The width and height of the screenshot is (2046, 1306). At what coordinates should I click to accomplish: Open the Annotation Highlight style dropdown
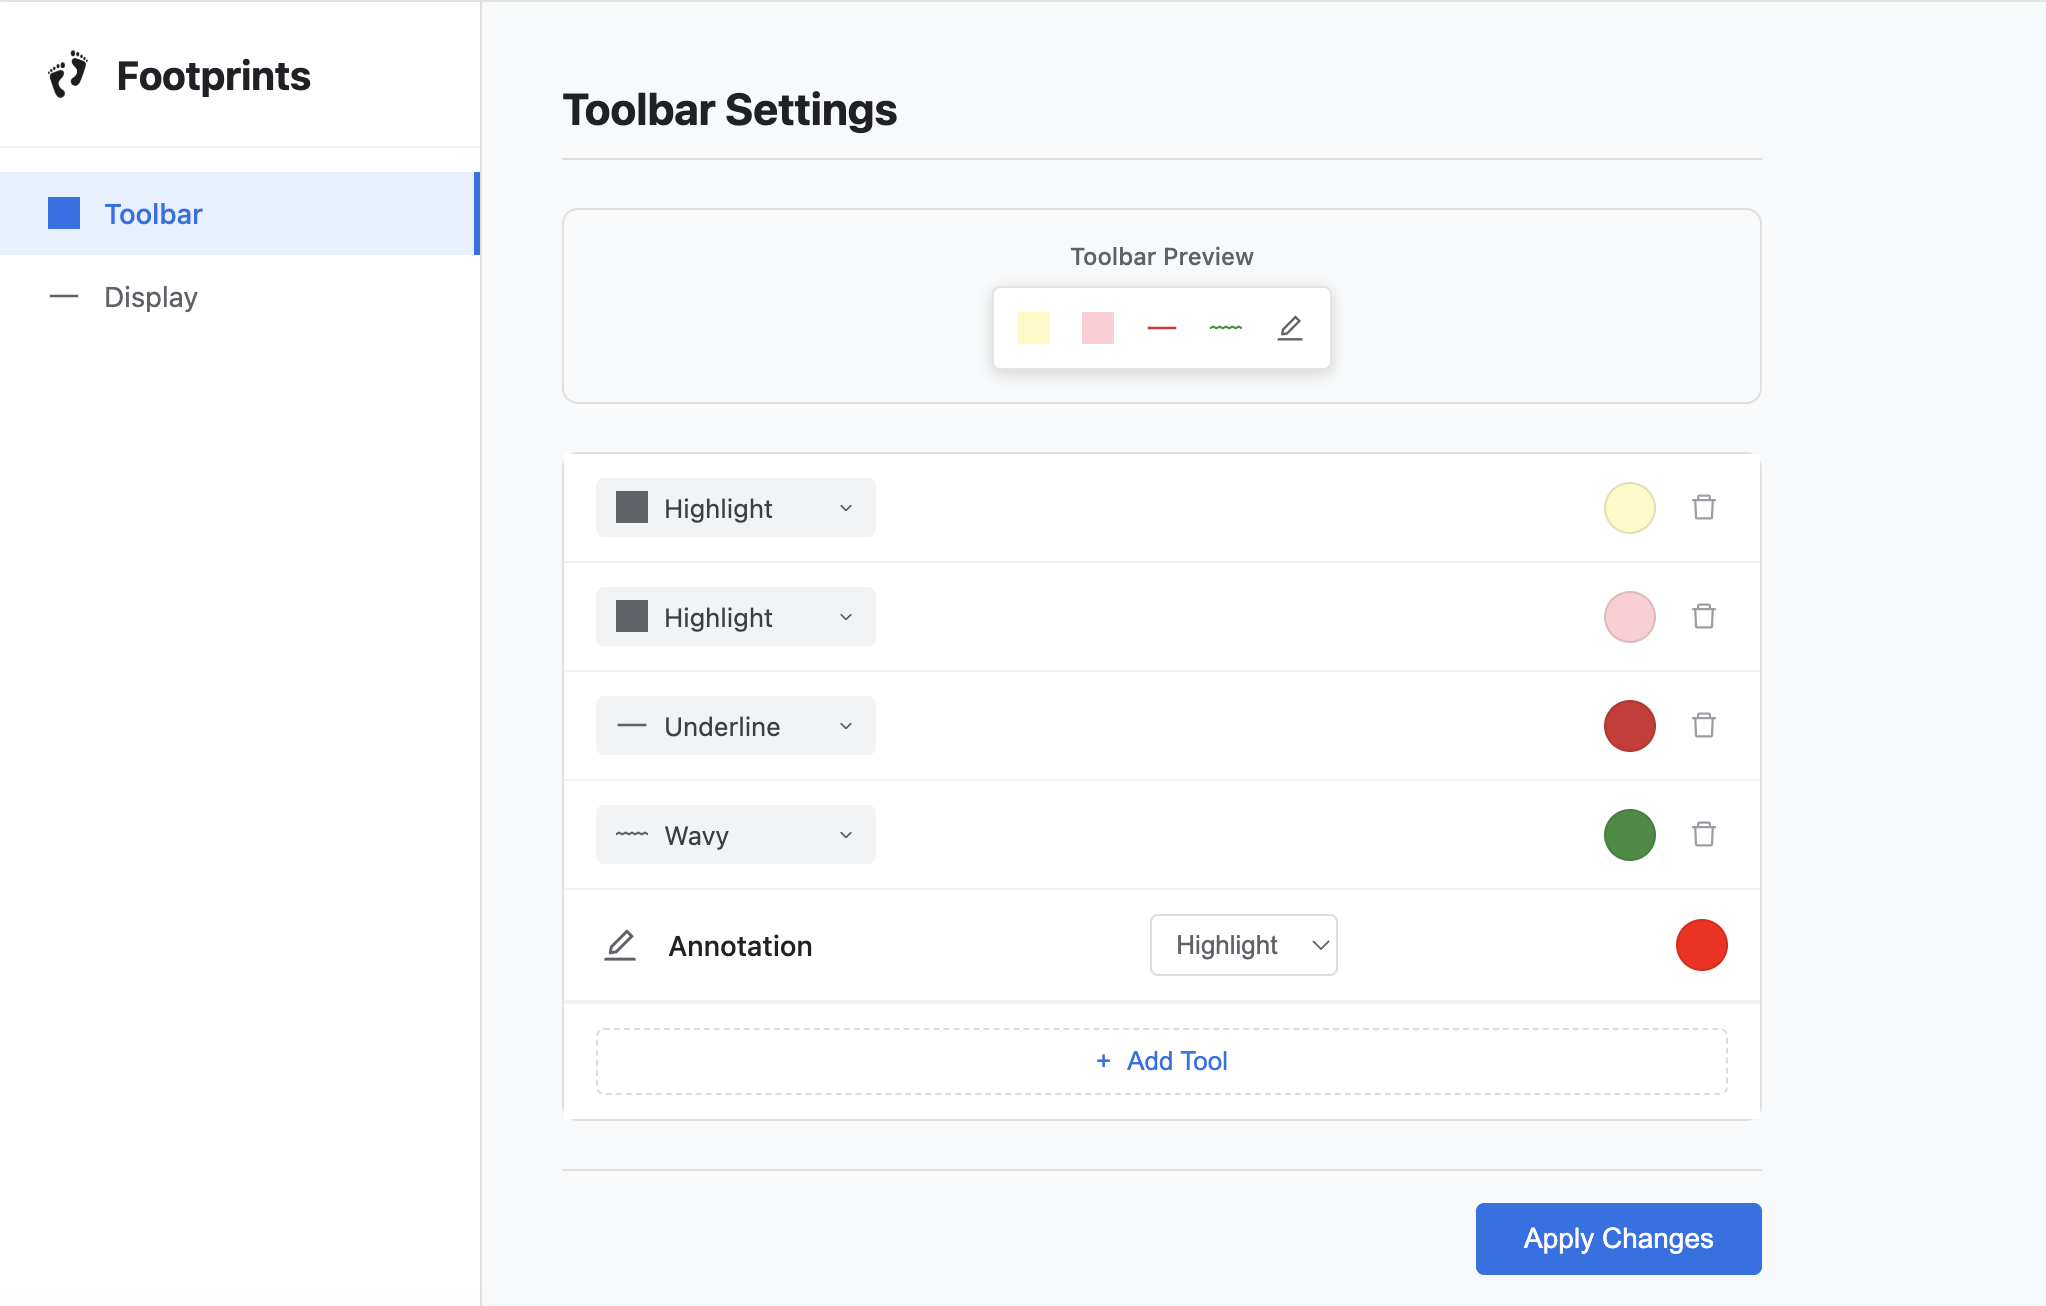coord(1243,945)
